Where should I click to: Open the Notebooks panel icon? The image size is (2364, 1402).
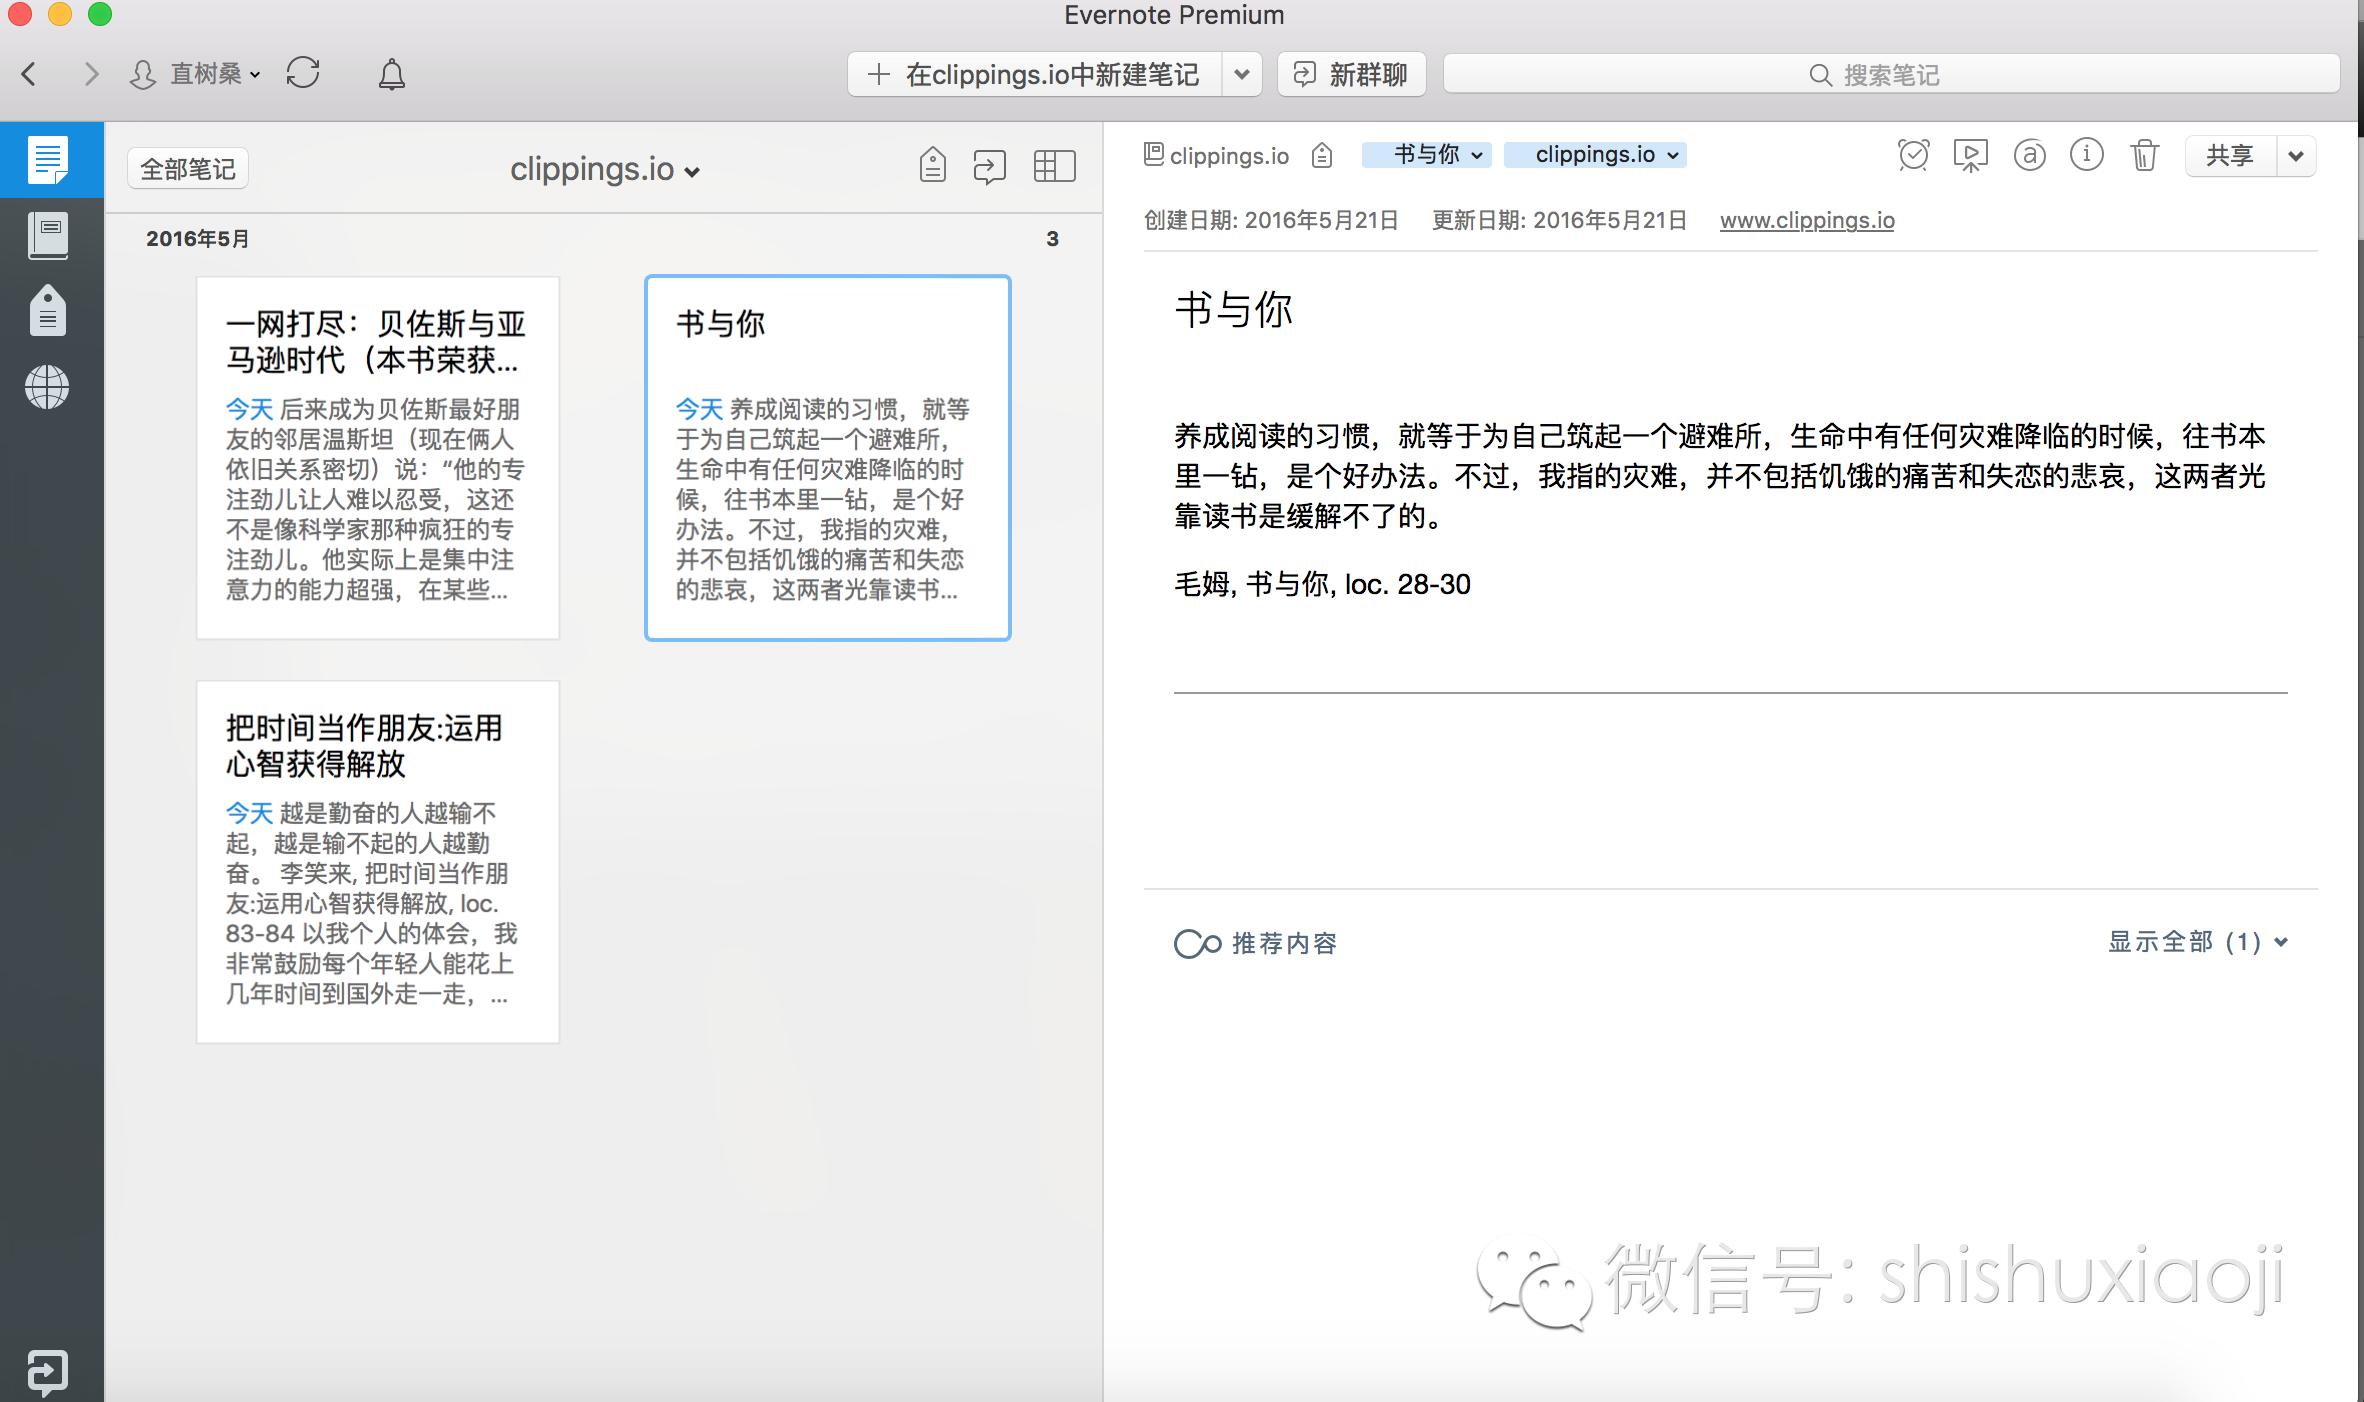click(x=50, y=235)
